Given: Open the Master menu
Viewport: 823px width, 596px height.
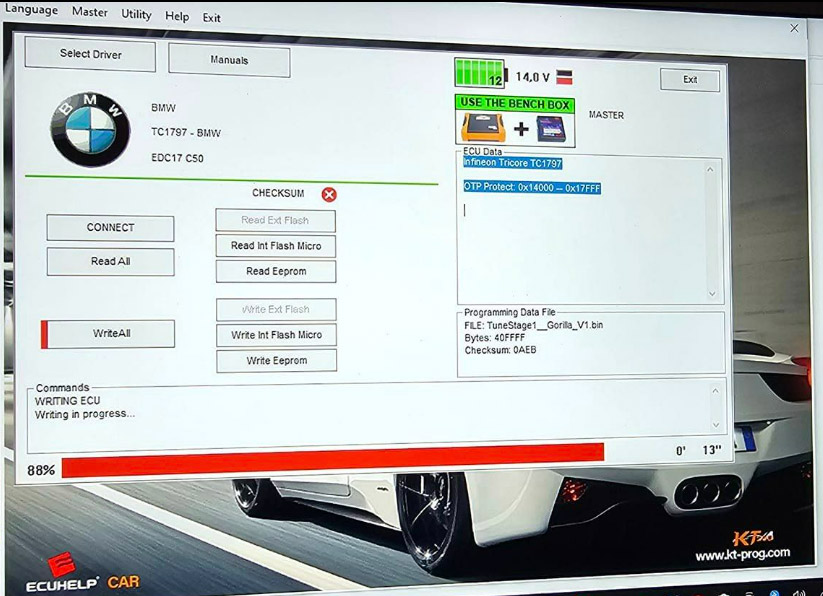Looking at the screenshot, I should pyautogui.click(x=90, y=12).
